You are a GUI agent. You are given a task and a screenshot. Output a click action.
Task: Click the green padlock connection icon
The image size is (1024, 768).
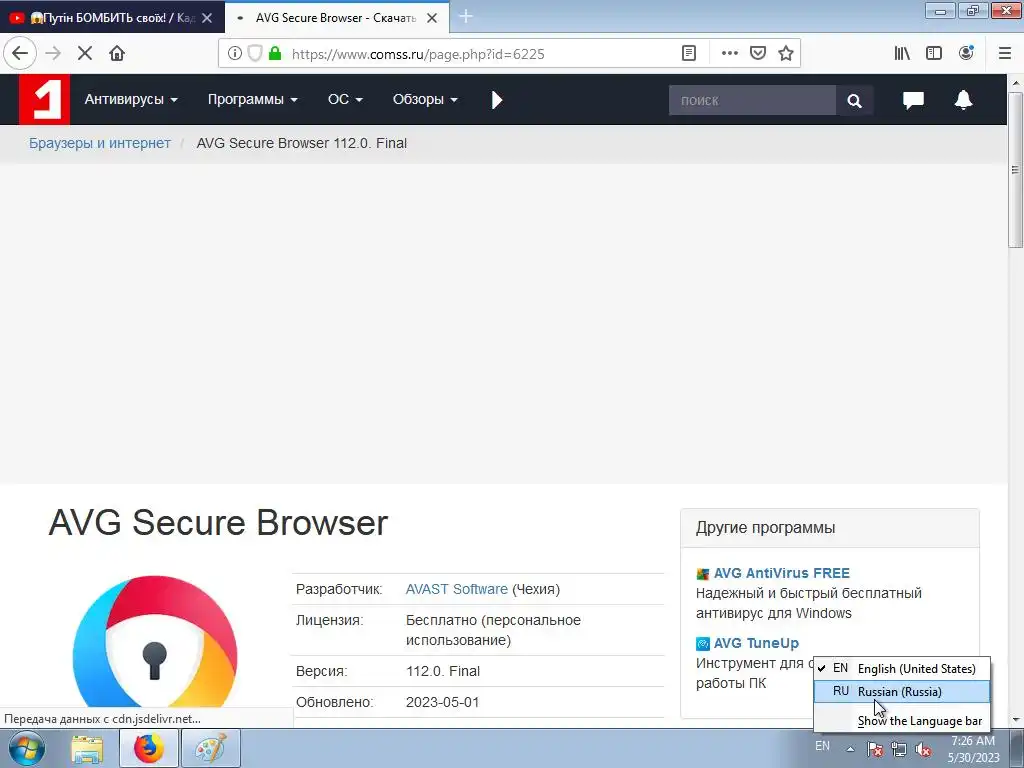275,54
